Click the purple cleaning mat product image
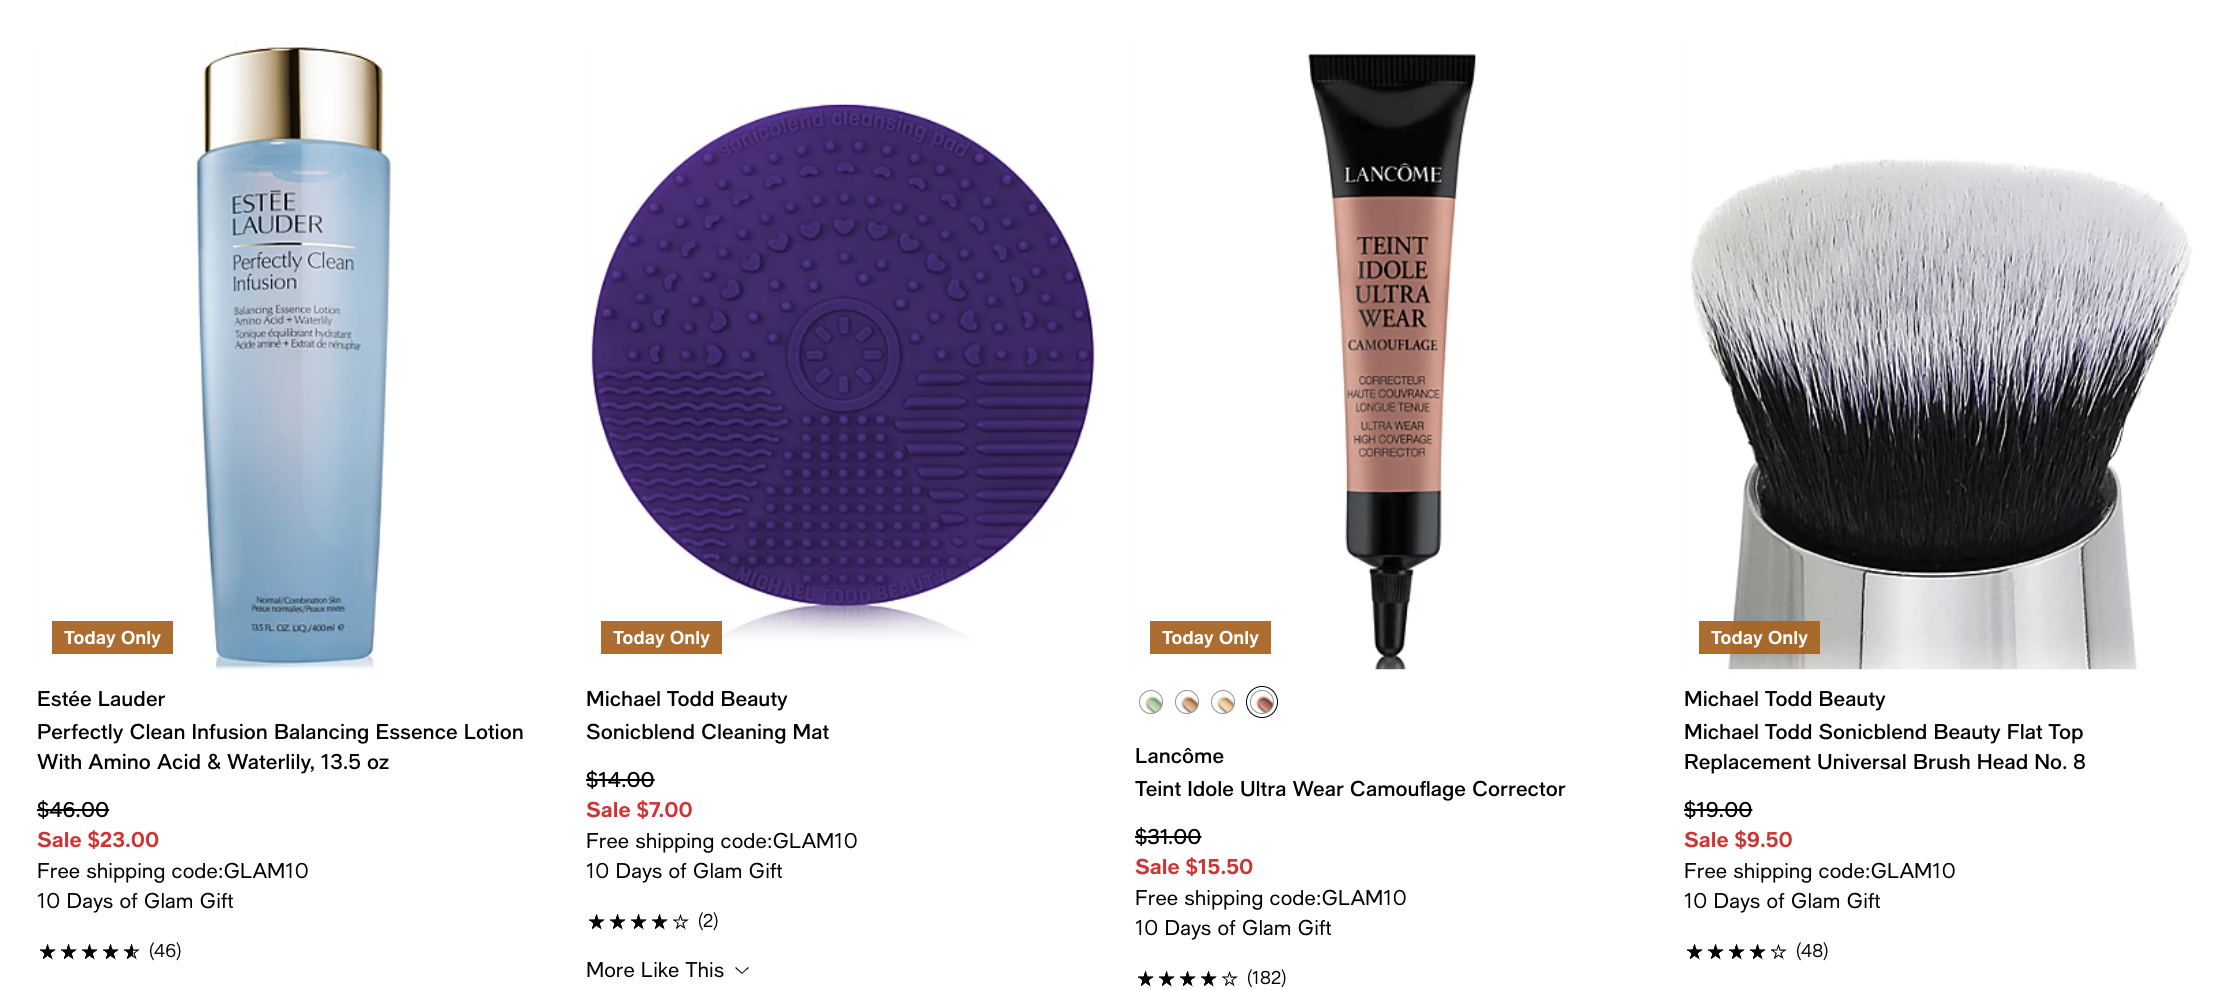 [x=842, y=357]
